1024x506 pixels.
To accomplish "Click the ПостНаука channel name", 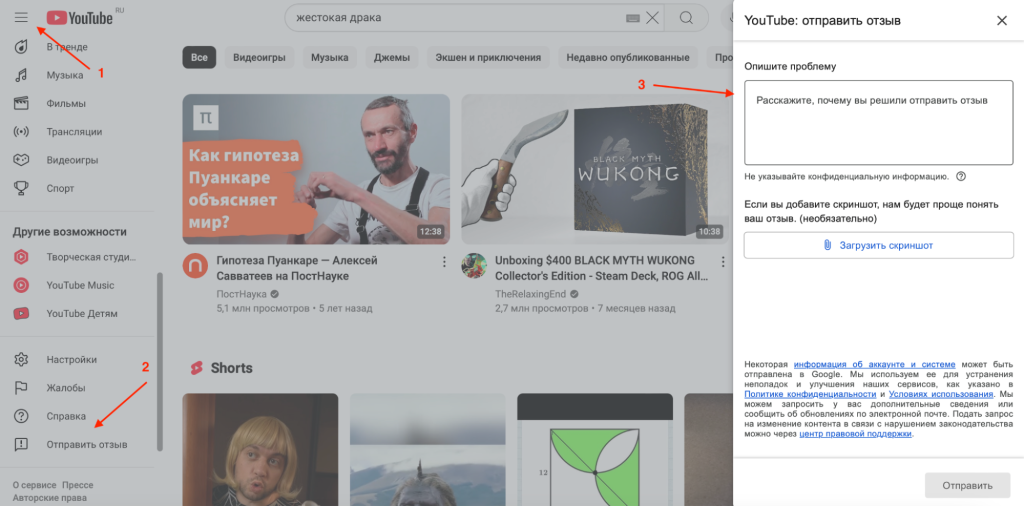I will [x=243, y=293].
